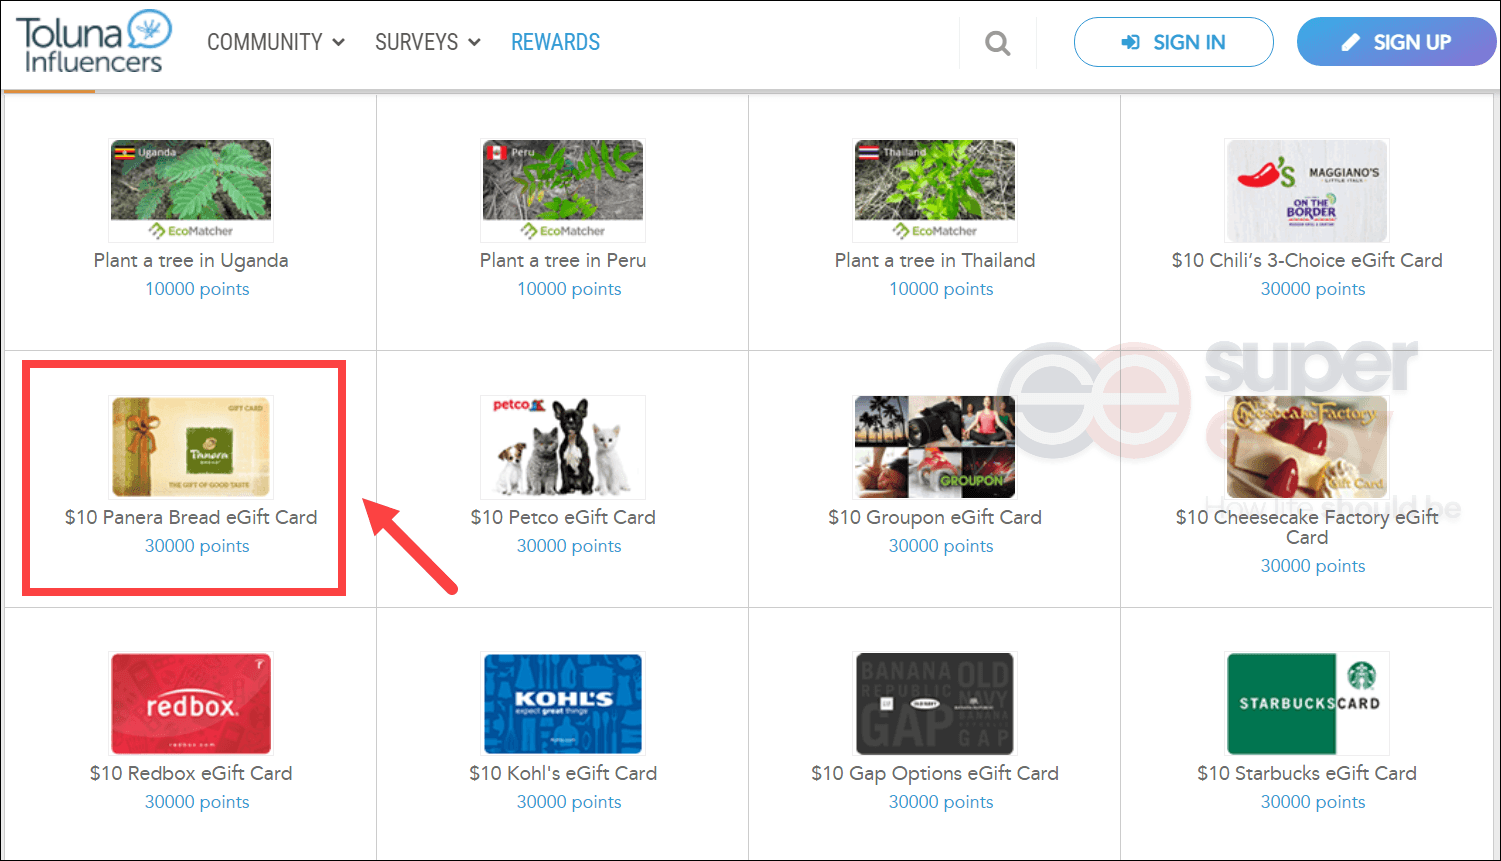Open the $10 Gap Options eGift Card link

click(935, 773)
